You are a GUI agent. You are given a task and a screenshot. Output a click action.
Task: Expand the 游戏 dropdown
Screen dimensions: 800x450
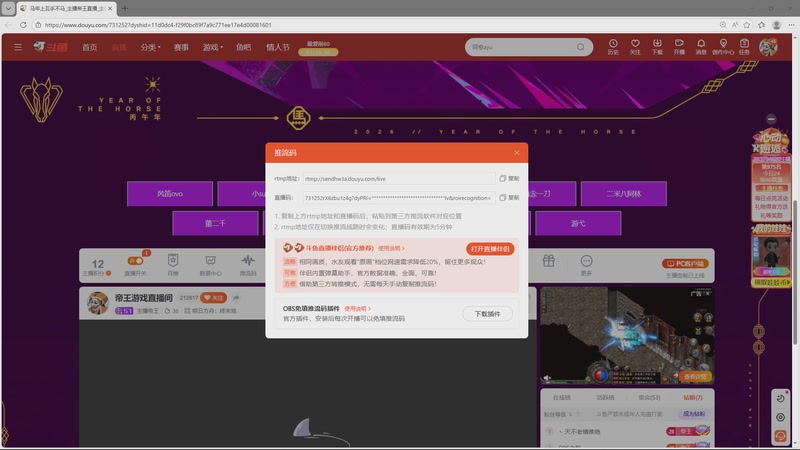213,47
